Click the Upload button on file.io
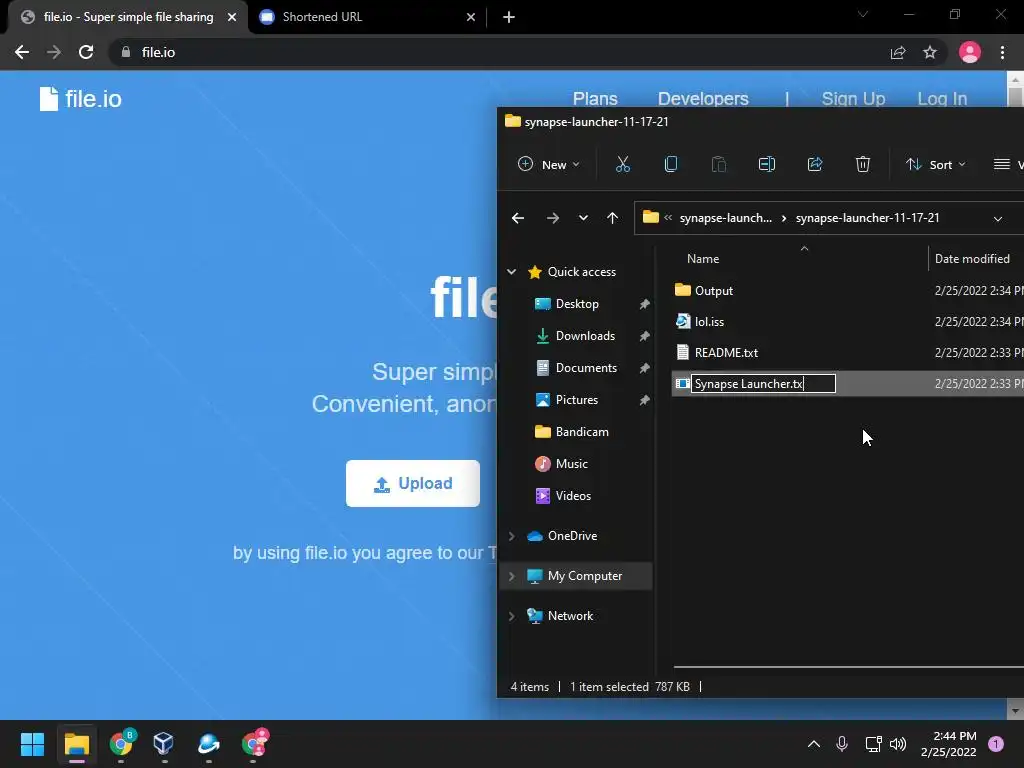Viewport: 1024px width, 768px height. tap(413, 483)
